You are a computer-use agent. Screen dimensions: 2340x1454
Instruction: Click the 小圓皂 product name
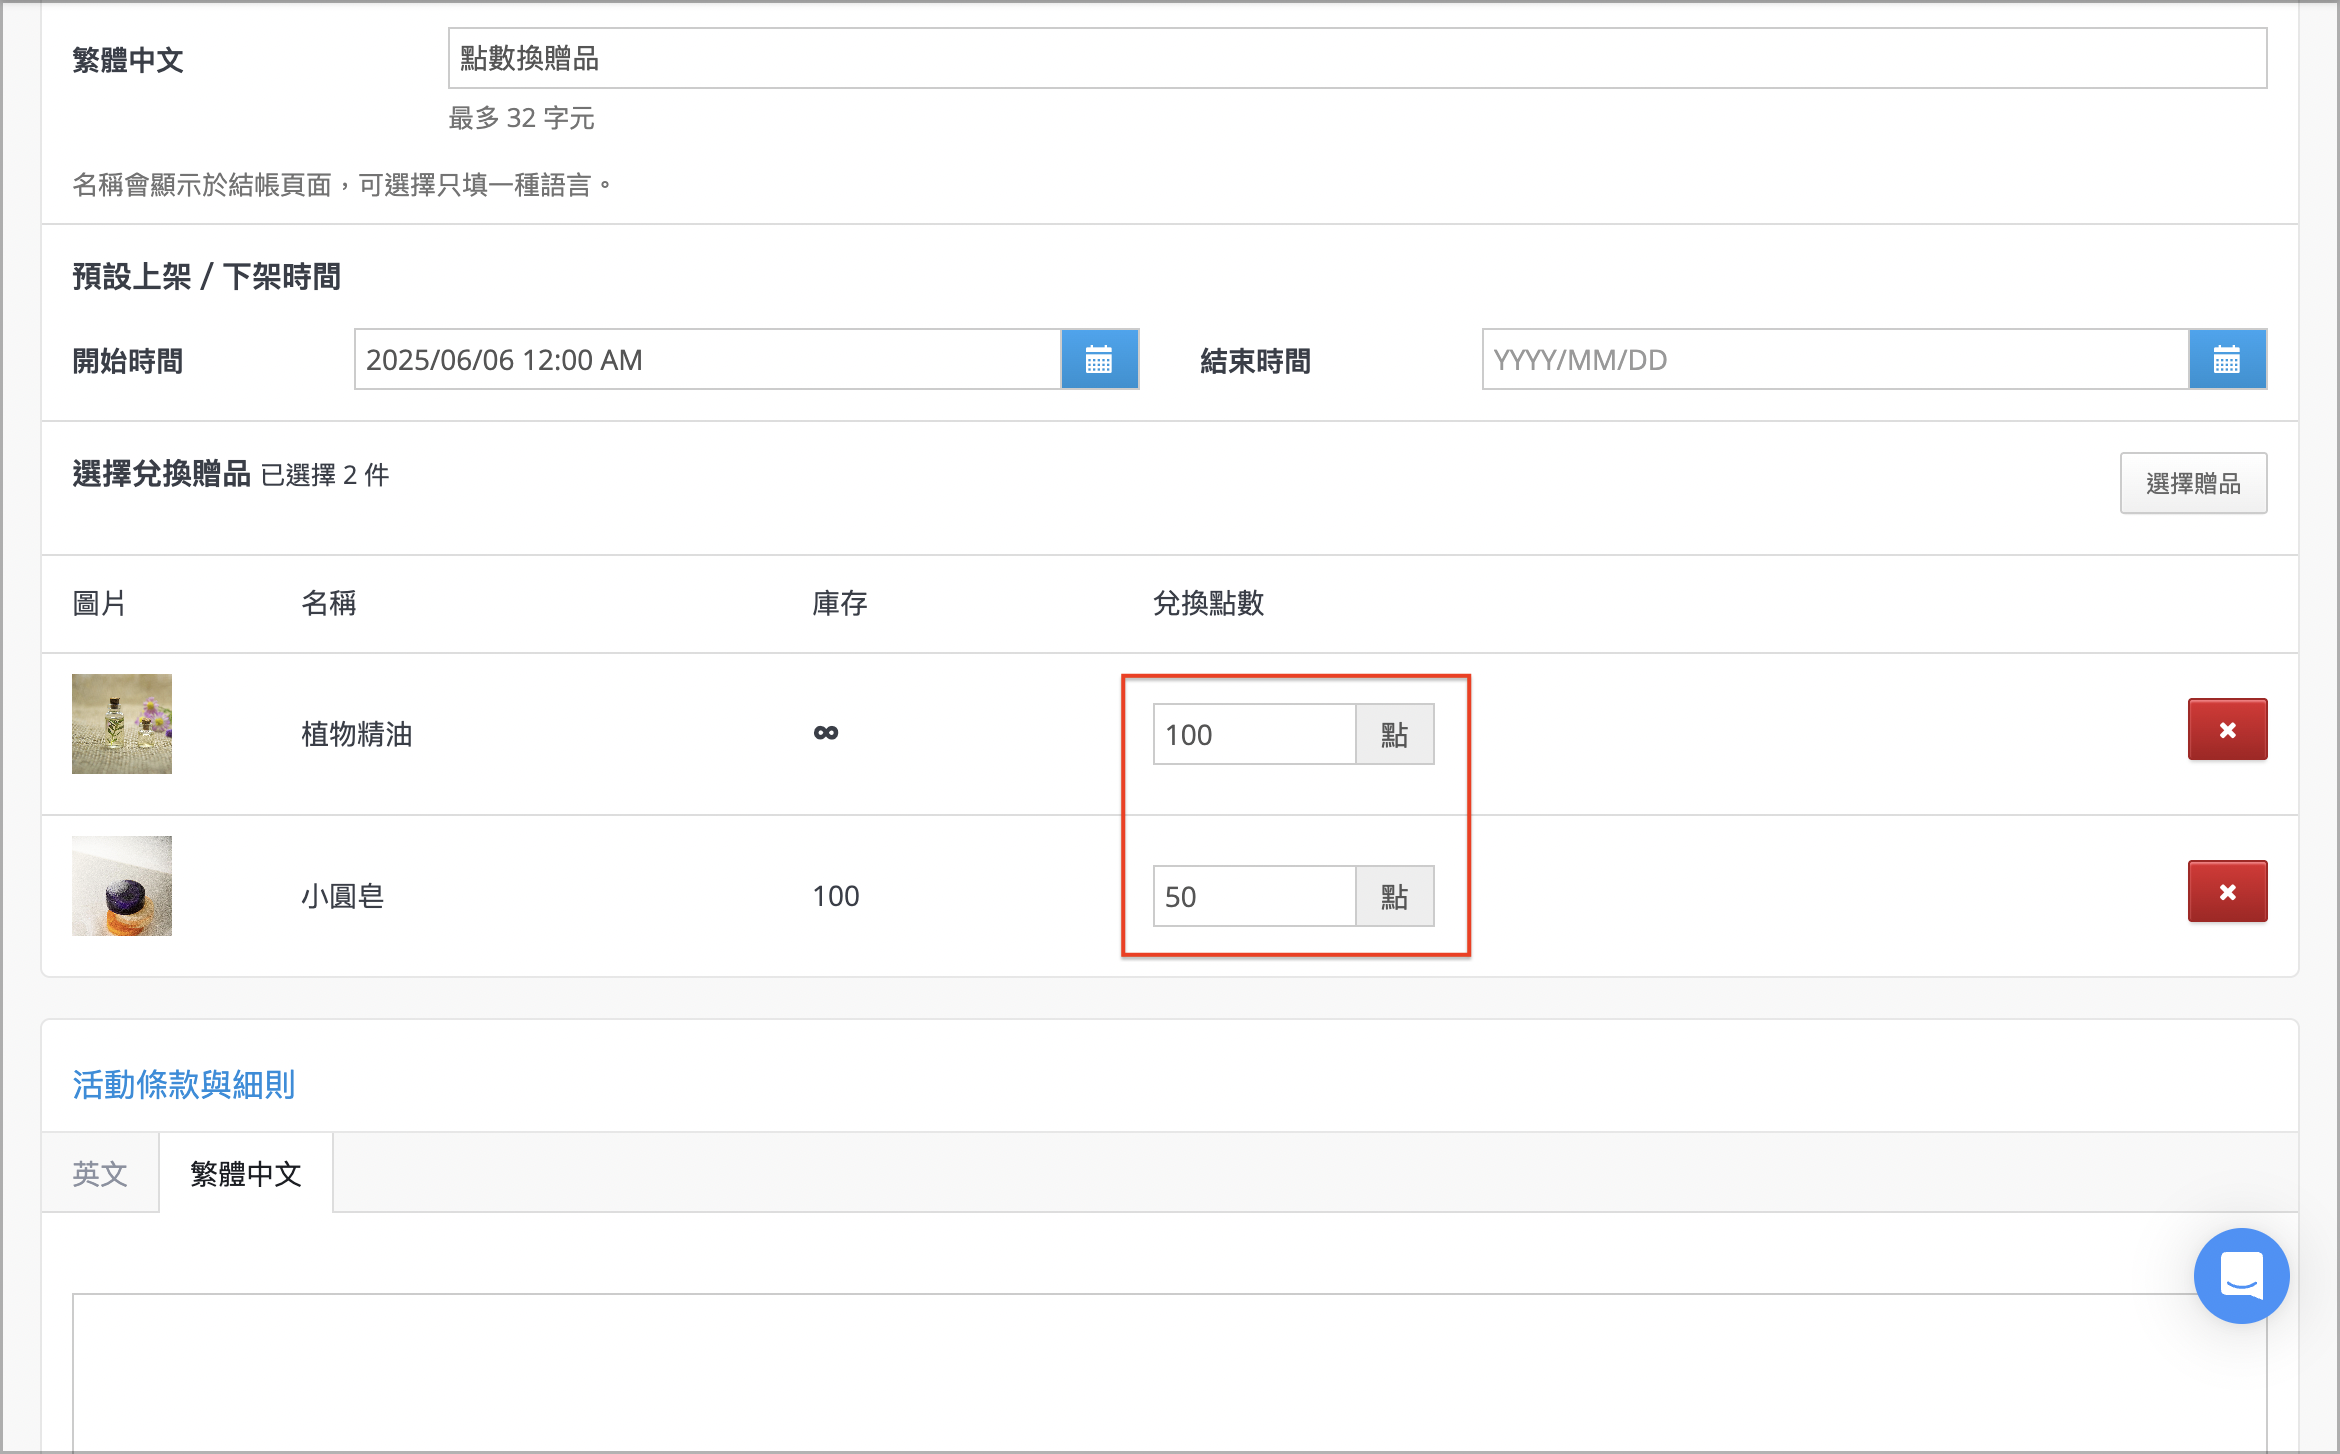pyautogui.click(x=343, y=896)
